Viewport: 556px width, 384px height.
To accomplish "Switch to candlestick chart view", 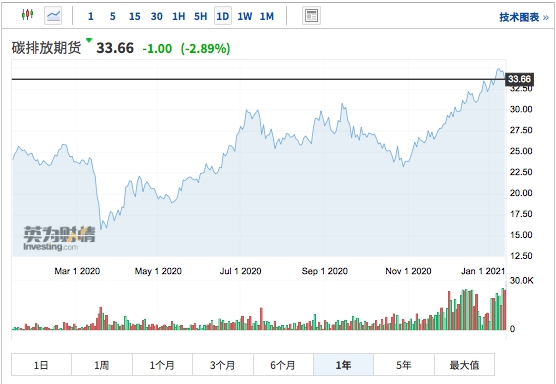I will click(x=27, y=15).
